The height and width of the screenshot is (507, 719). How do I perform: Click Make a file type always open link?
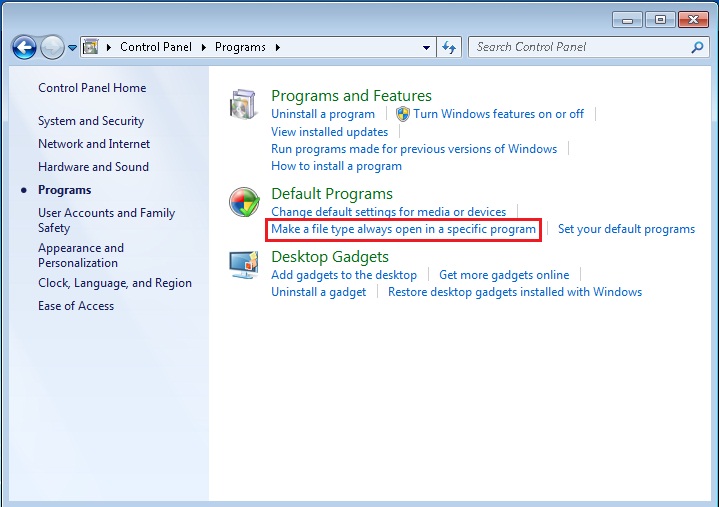click(x=404, y=229)
